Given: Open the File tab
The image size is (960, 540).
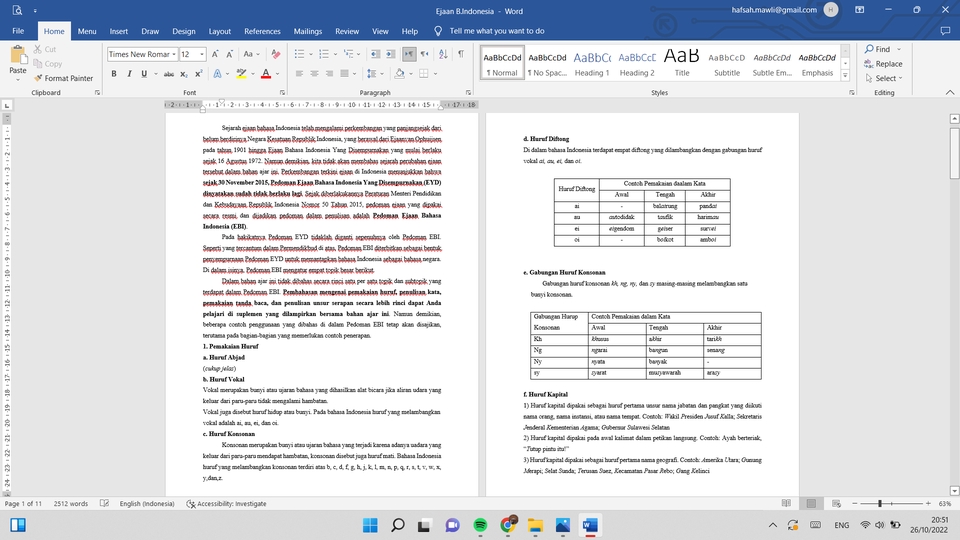Looking at the screenshot, I should 18,31.
